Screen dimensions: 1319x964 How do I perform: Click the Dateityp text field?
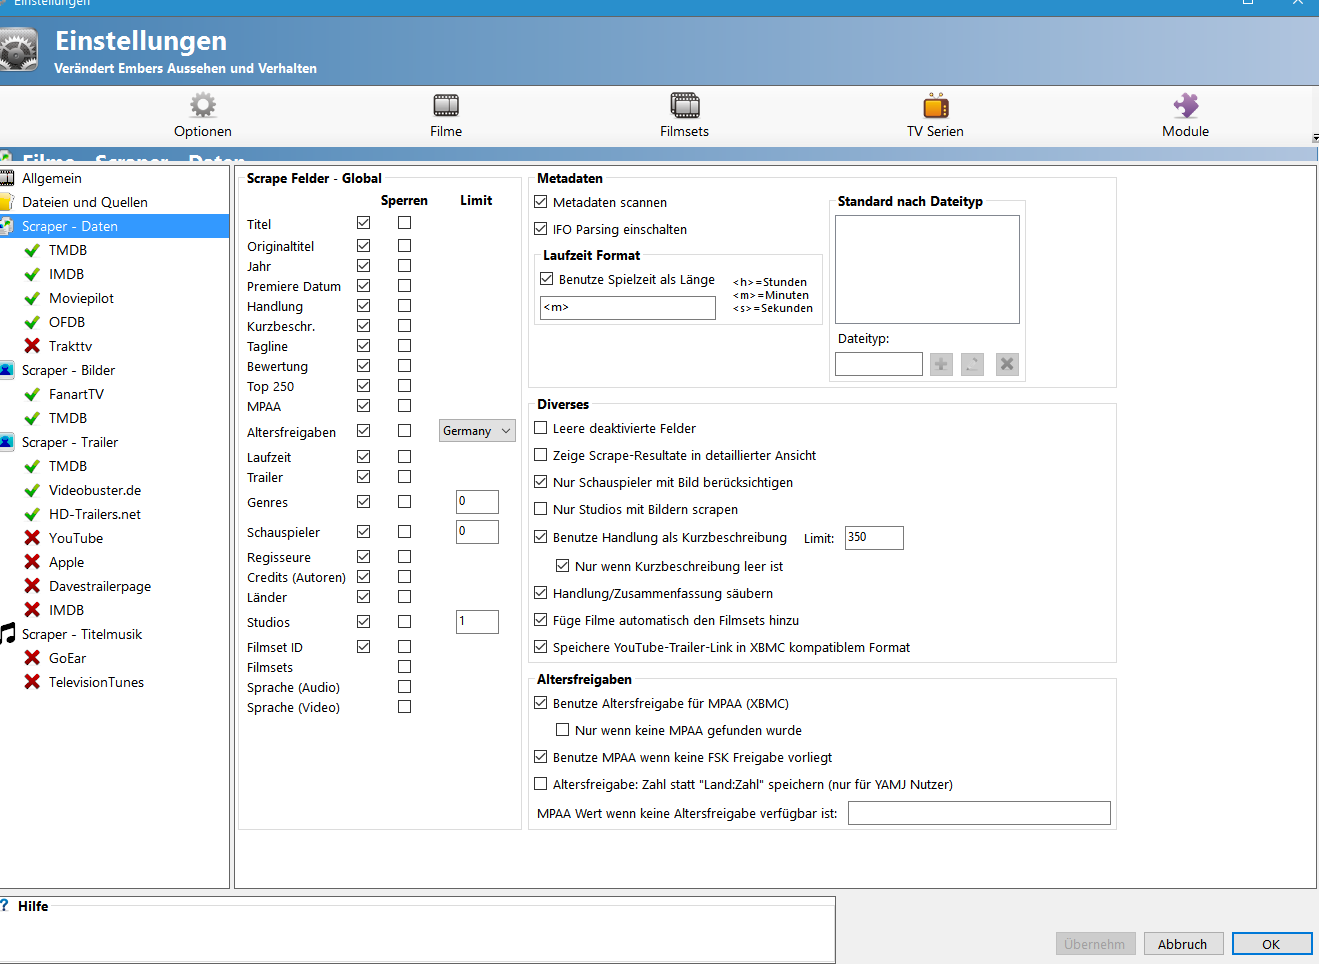click(879, 364)
